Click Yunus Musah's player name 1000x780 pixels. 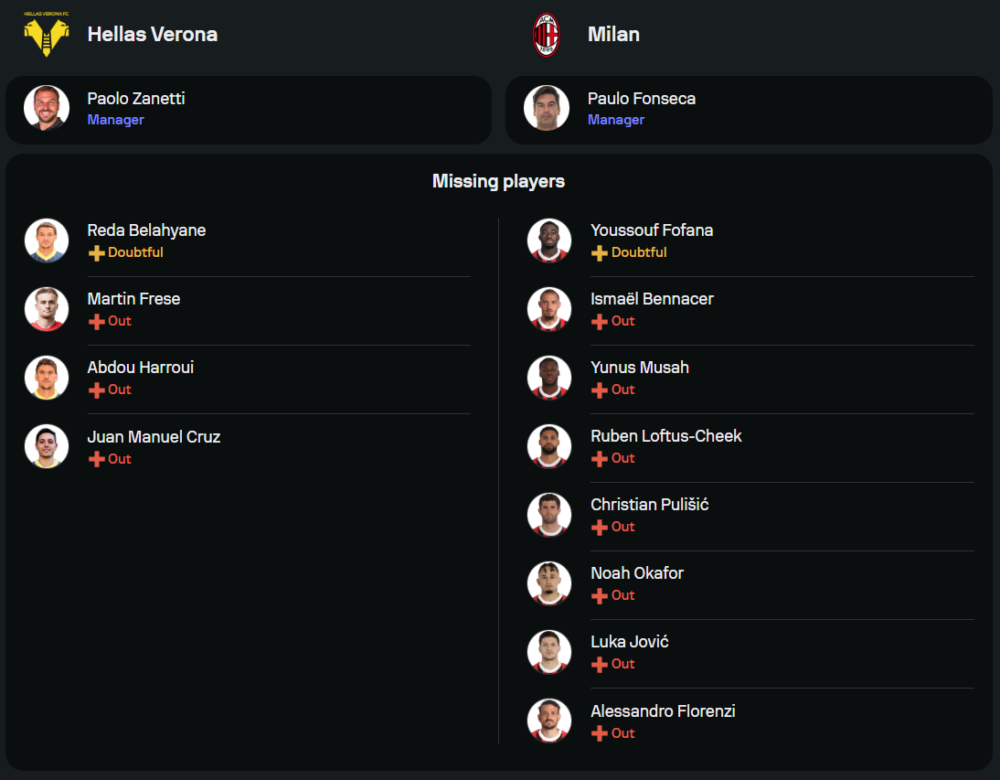click(x=639, y=367)
